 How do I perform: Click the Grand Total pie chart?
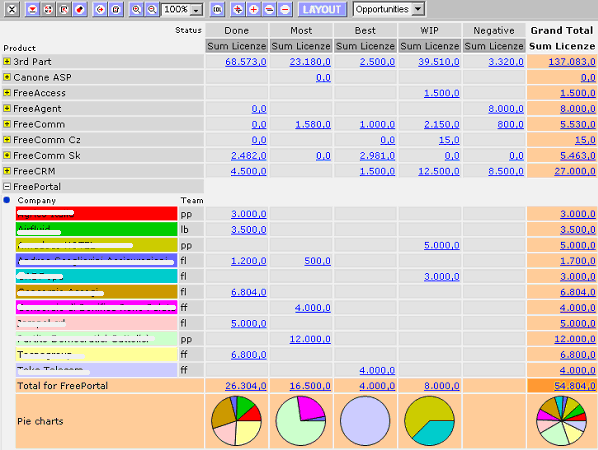[x=562, y=421]
